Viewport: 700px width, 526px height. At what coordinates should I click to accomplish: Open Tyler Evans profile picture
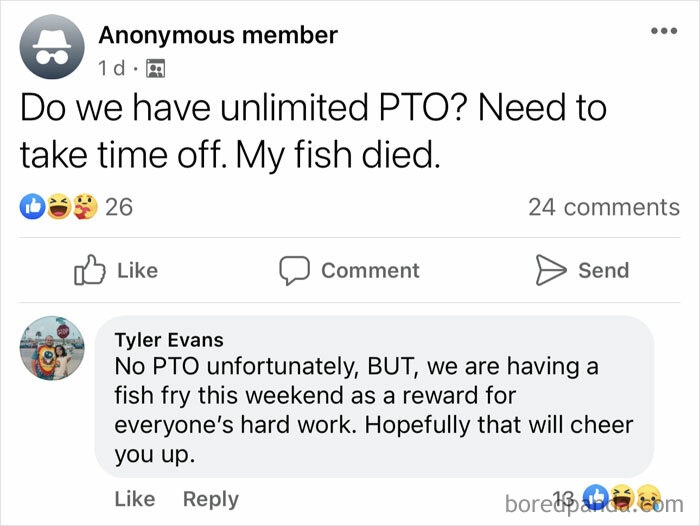[52, 348]
